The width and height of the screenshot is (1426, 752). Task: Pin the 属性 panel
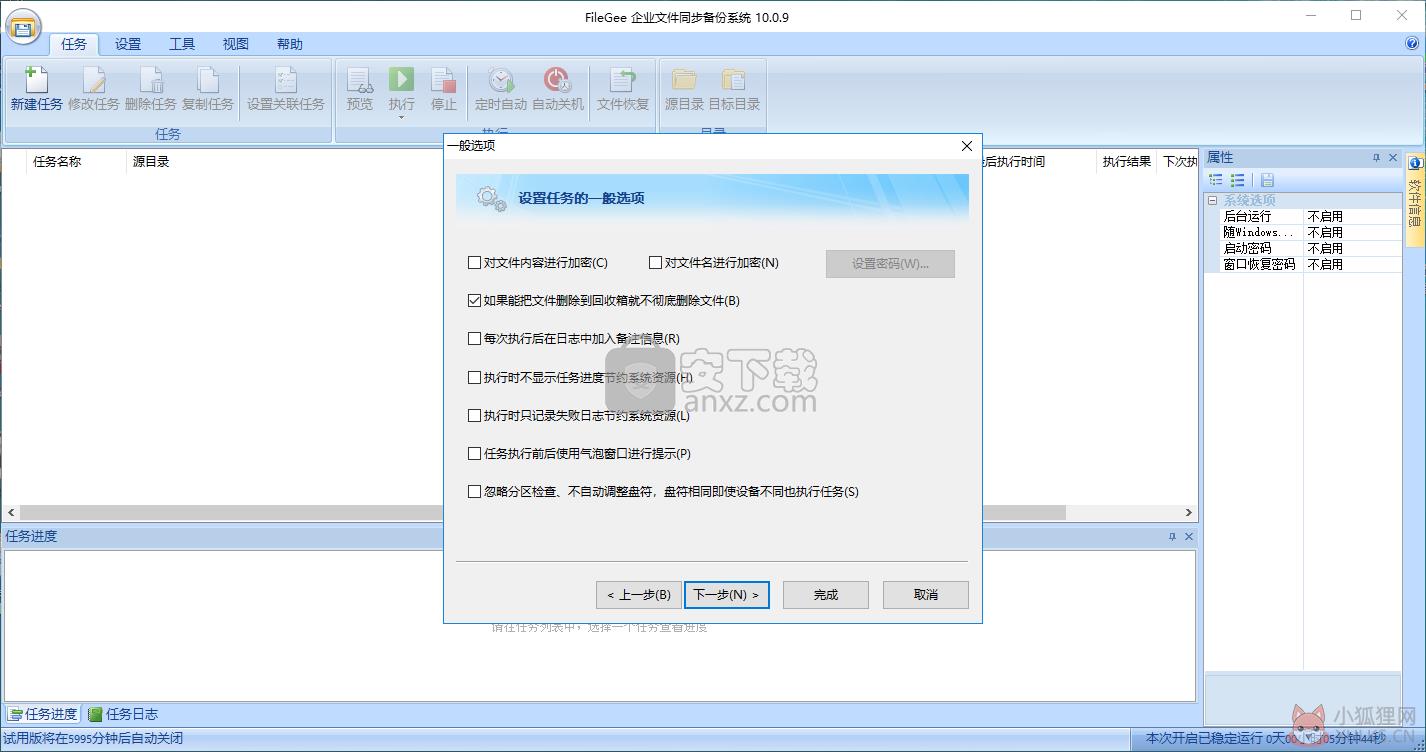tap(1376, 158)
